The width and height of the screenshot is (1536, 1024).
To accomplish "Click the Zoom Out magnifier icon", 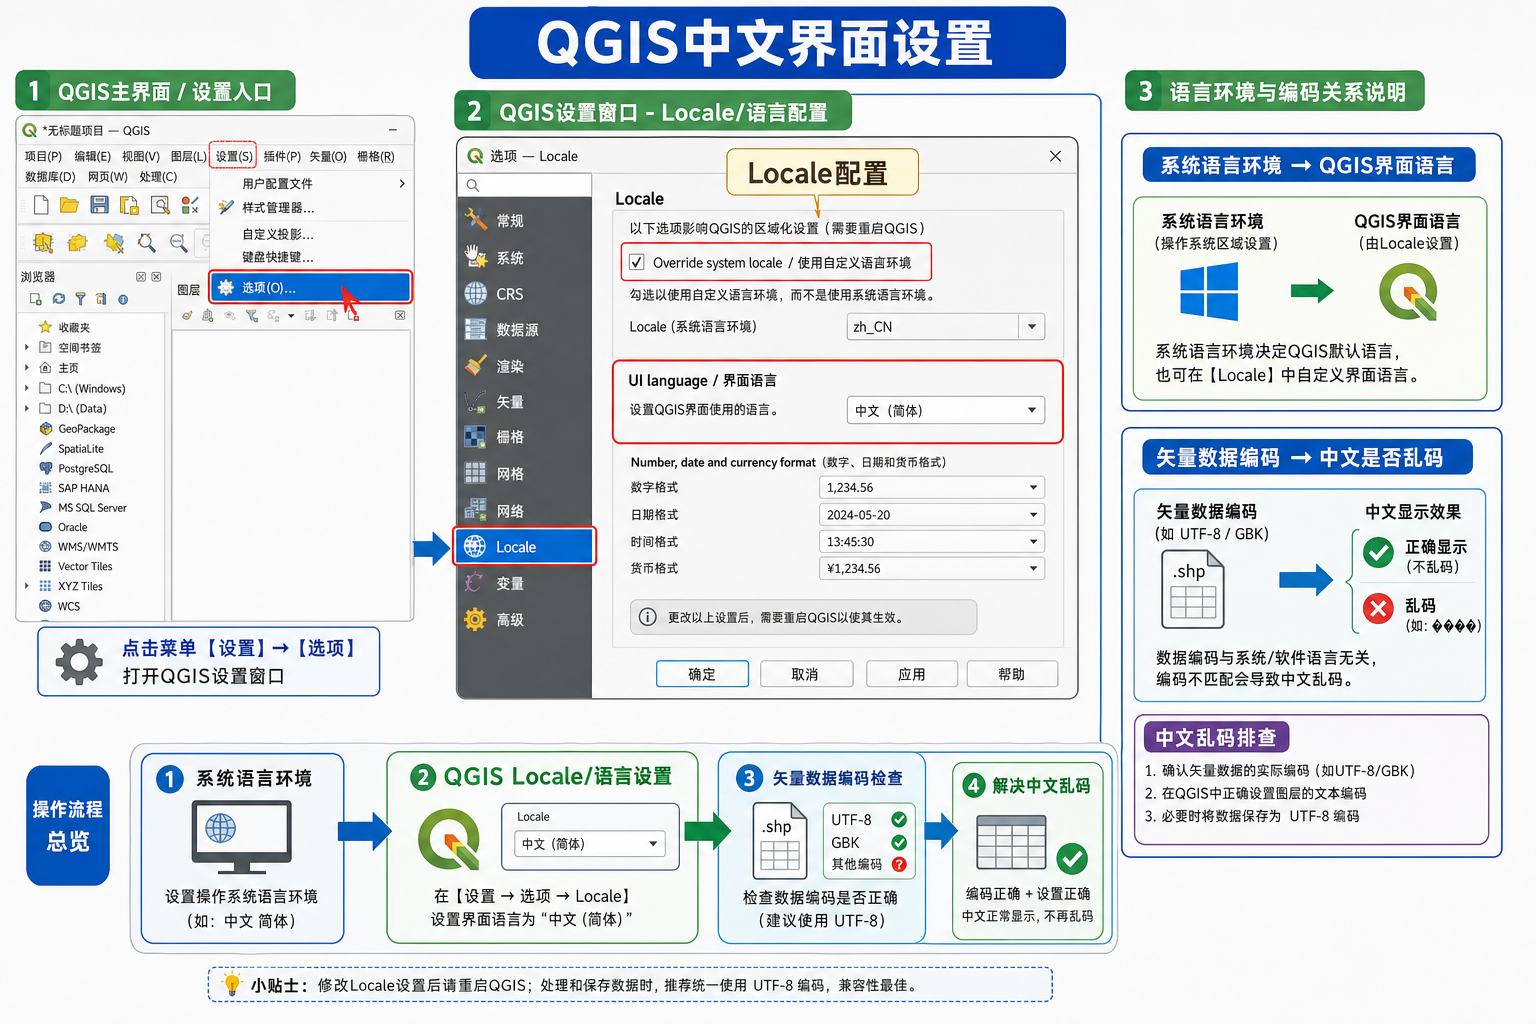I will (178, 242).
